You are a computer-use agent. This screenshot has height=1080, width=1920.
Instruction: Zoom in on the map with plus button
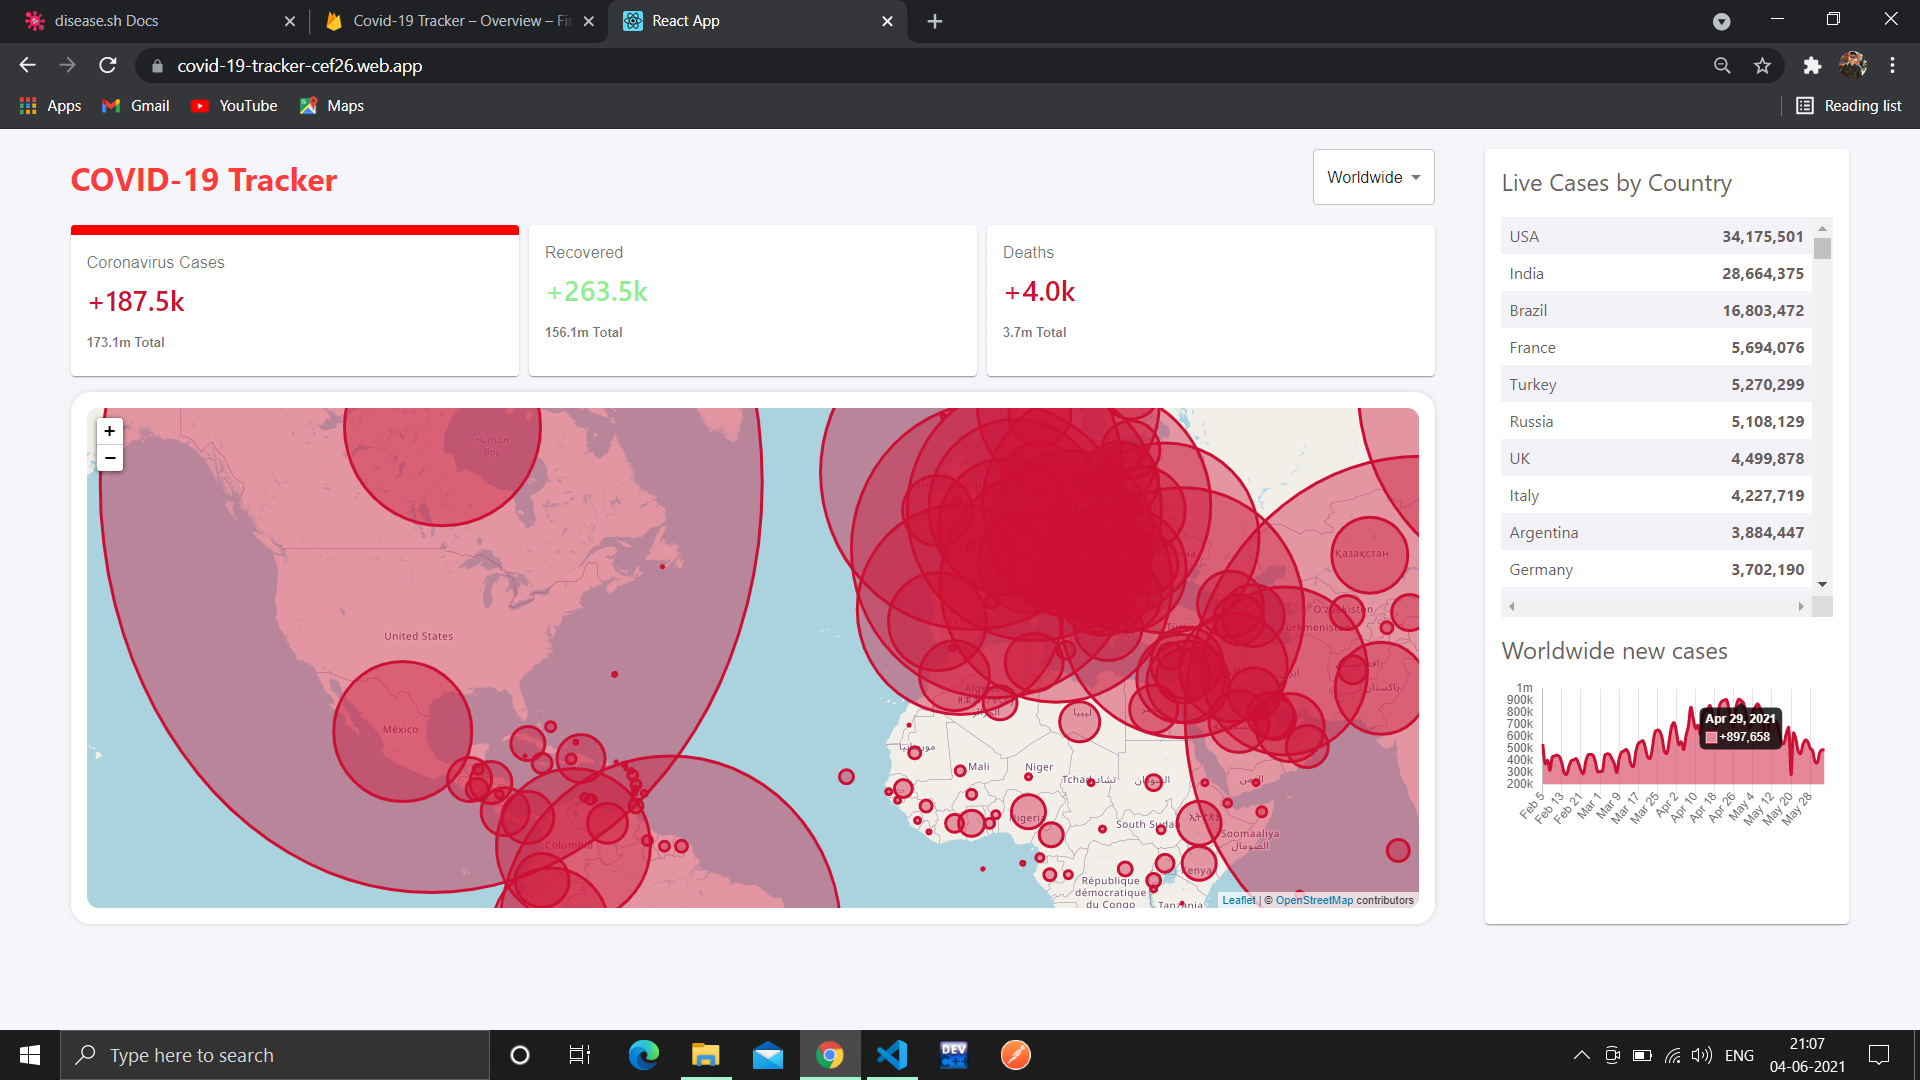click(110, 431)
